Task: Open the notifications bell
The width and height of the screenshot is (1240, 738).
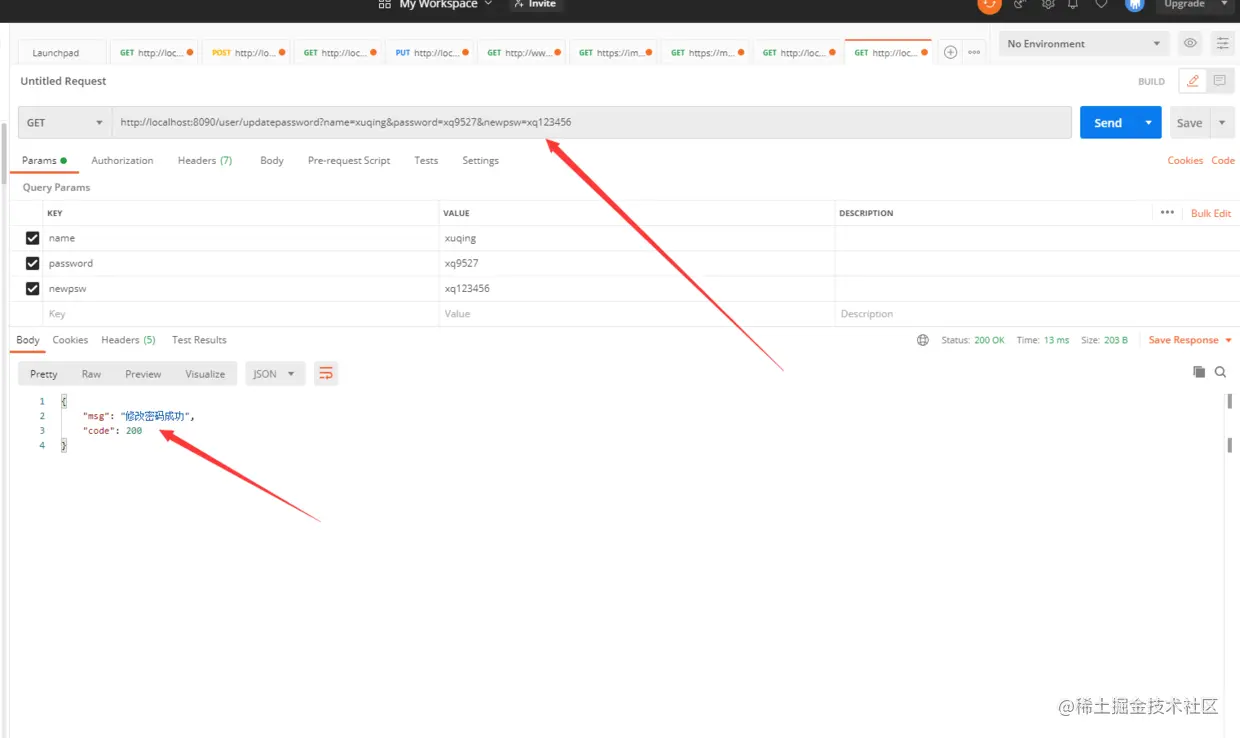Action: pos(1074,4)
